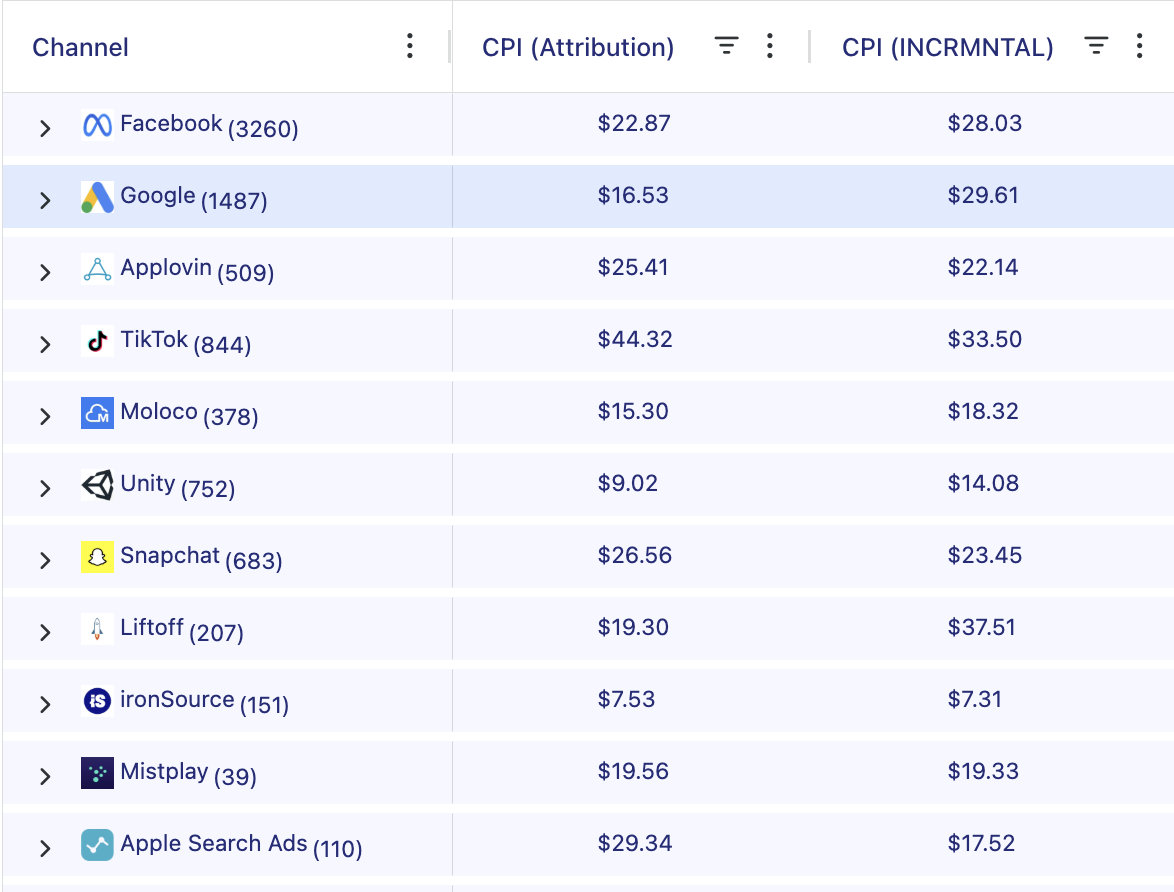Sort by CPI (Attribution) header label
Viewport: 1174px width, 892px height.
pos(578,47)
